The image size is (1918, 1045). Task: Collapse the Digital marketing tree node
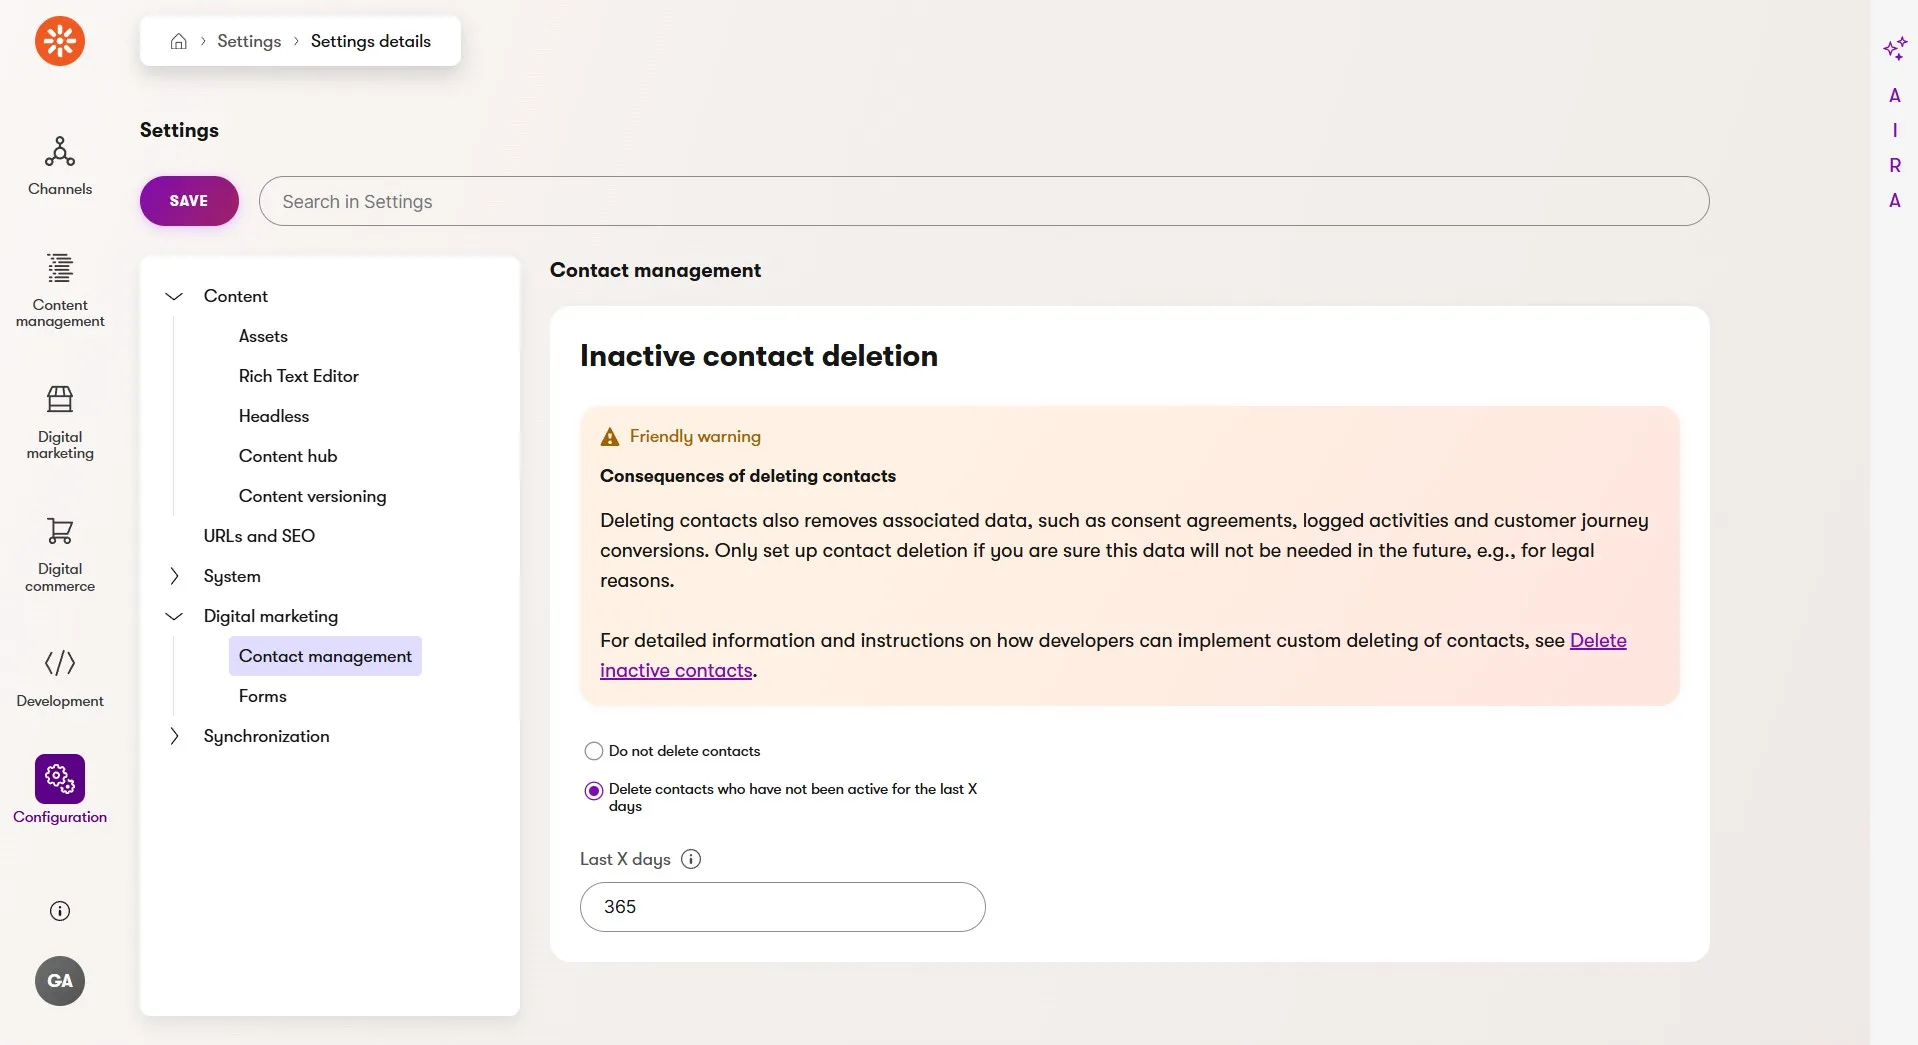tap(174, 616)
